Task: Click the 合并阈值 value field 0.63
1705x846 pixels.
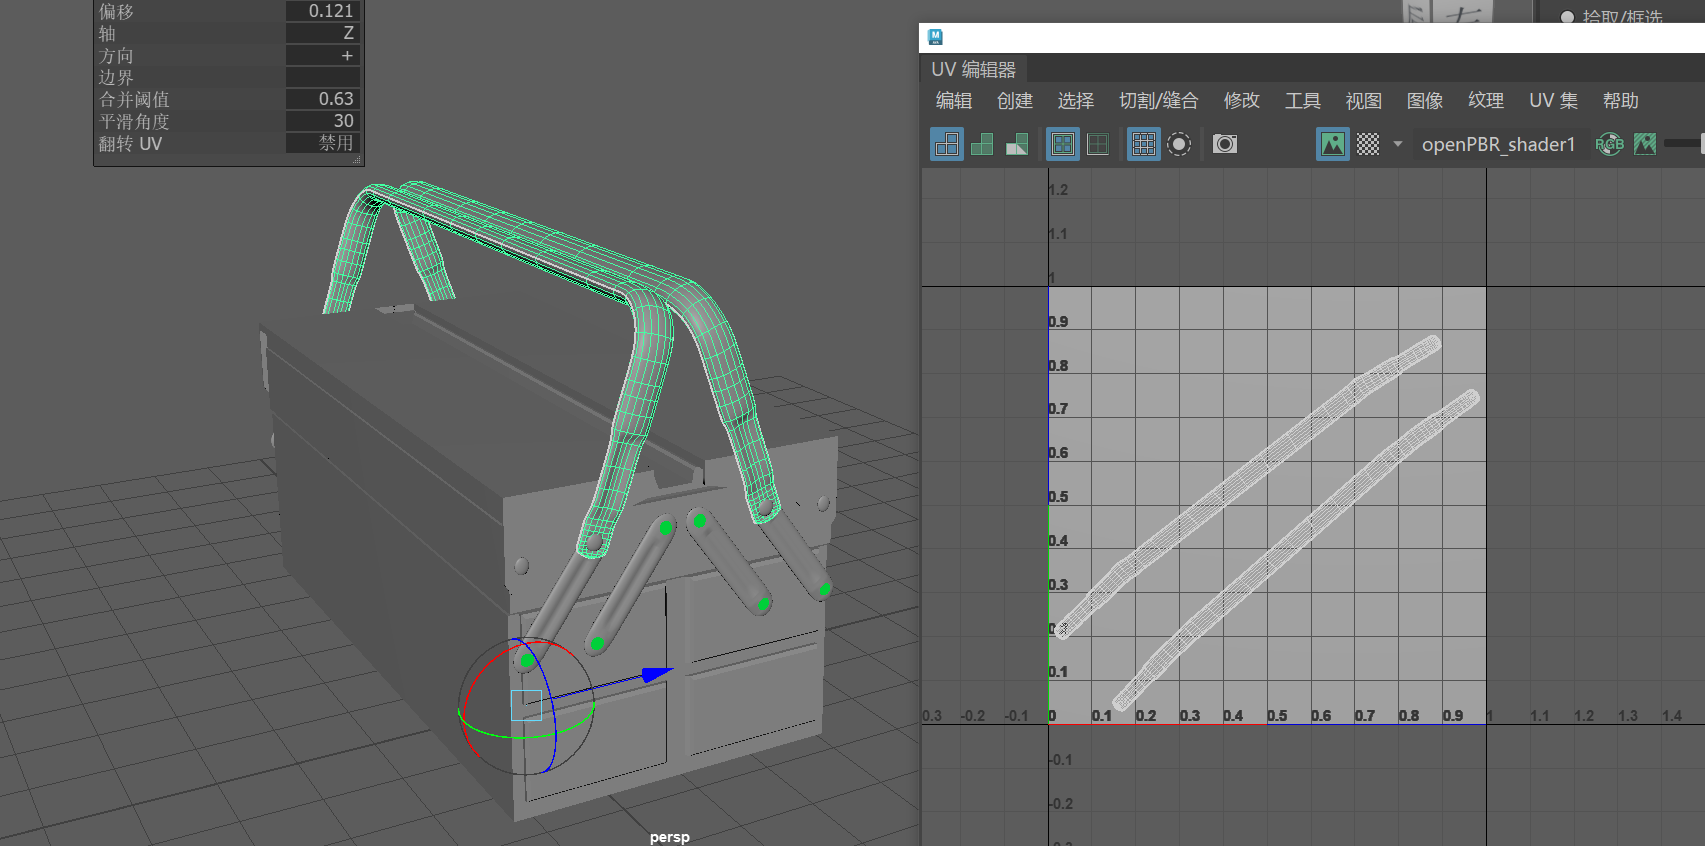Action: pos(323,99)
